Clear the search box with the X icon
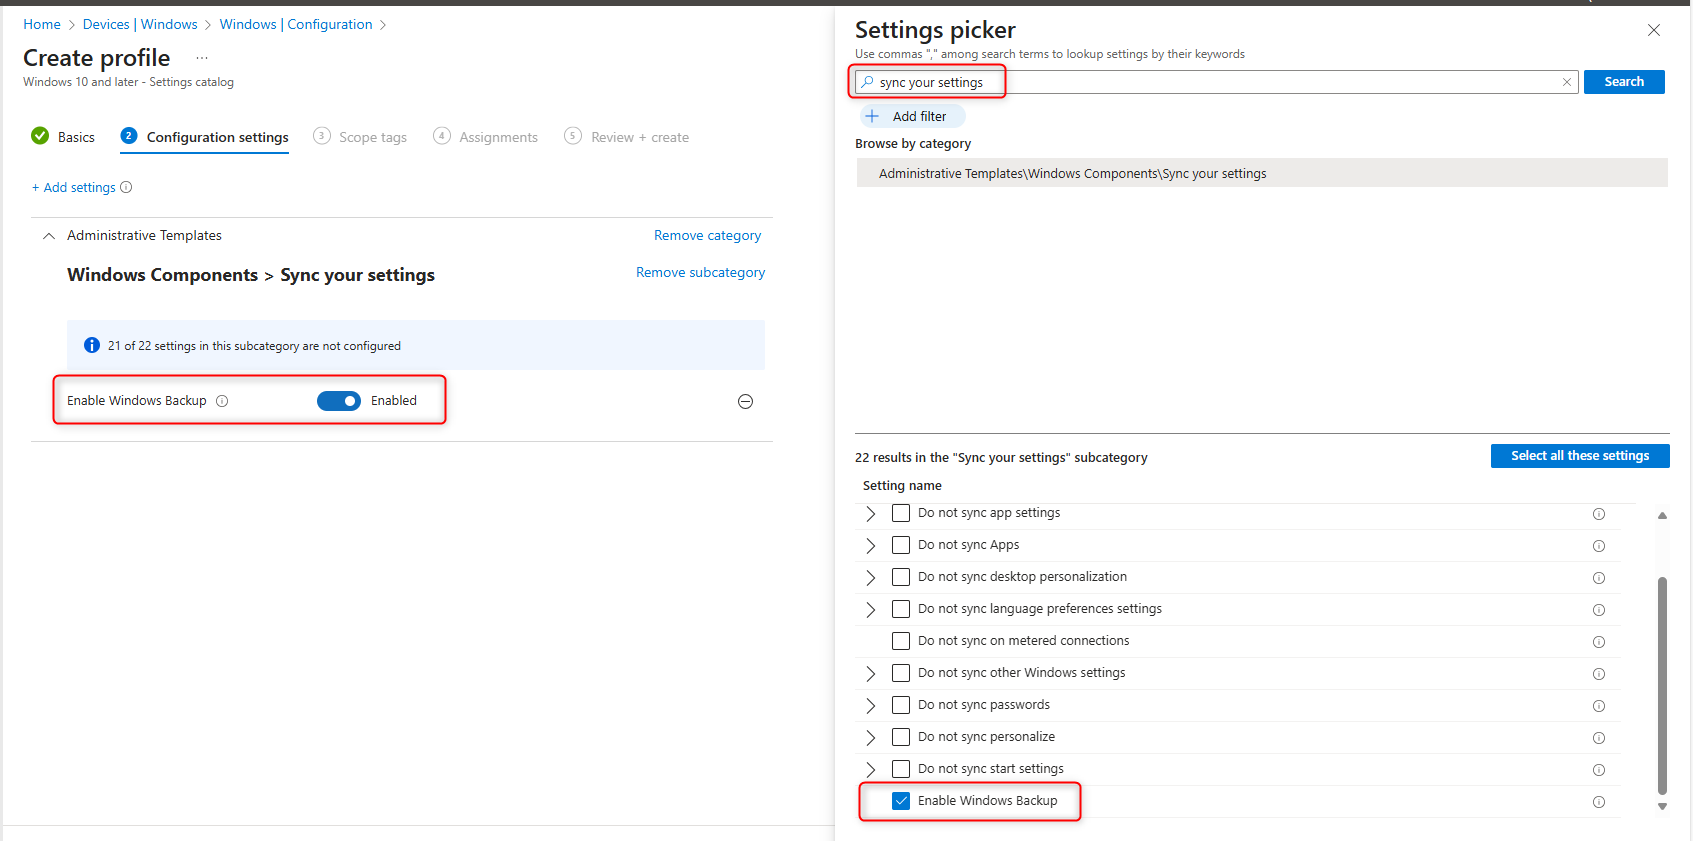Viewport: 1693px width, 841px height. [1566, 82]
